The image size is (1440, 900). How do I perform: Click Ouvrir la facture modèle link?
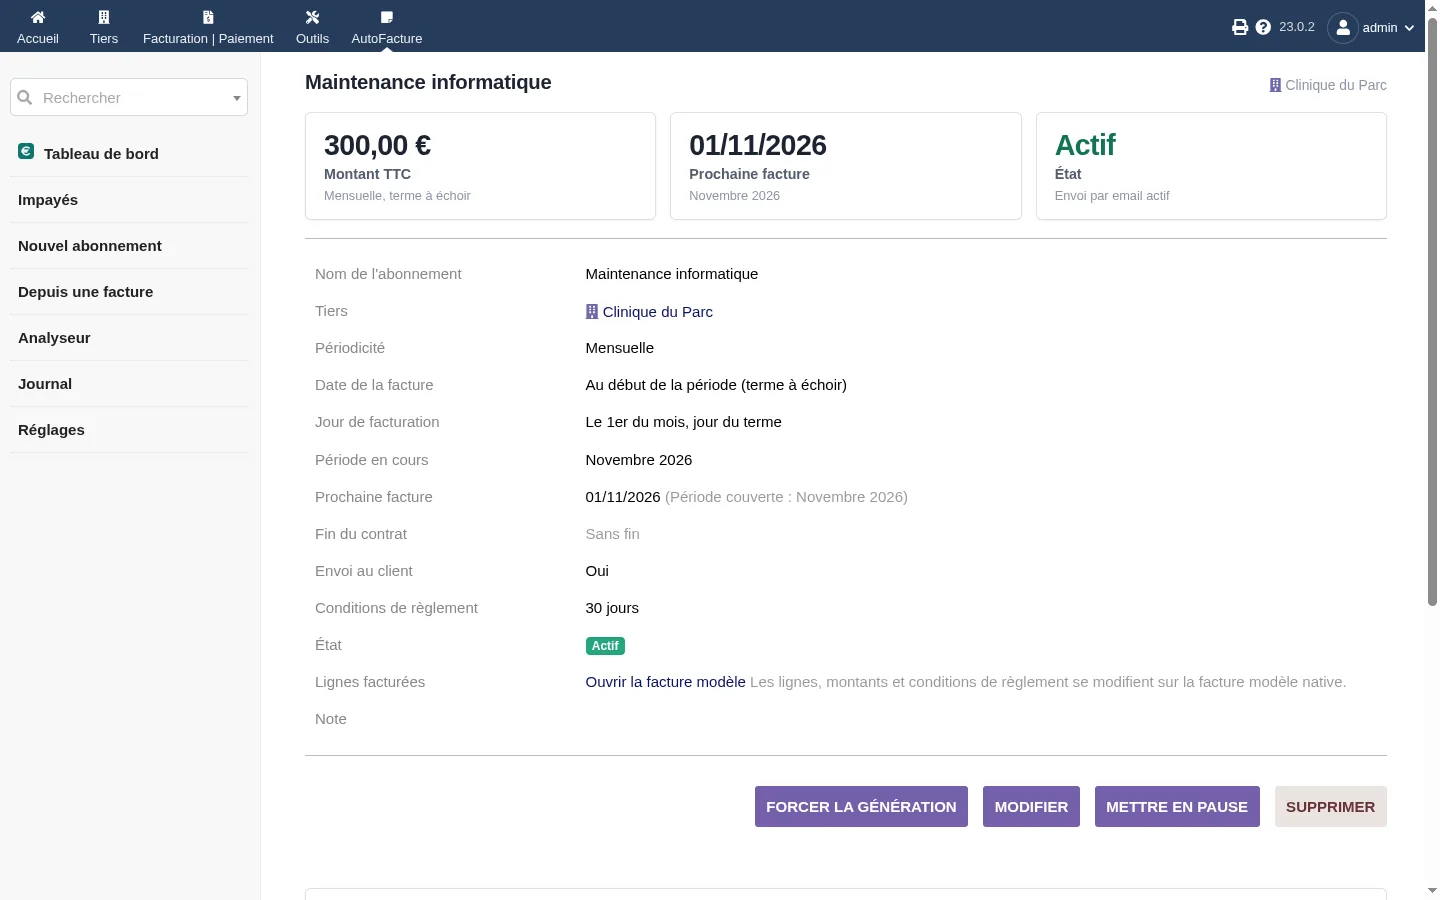point(665,682)
